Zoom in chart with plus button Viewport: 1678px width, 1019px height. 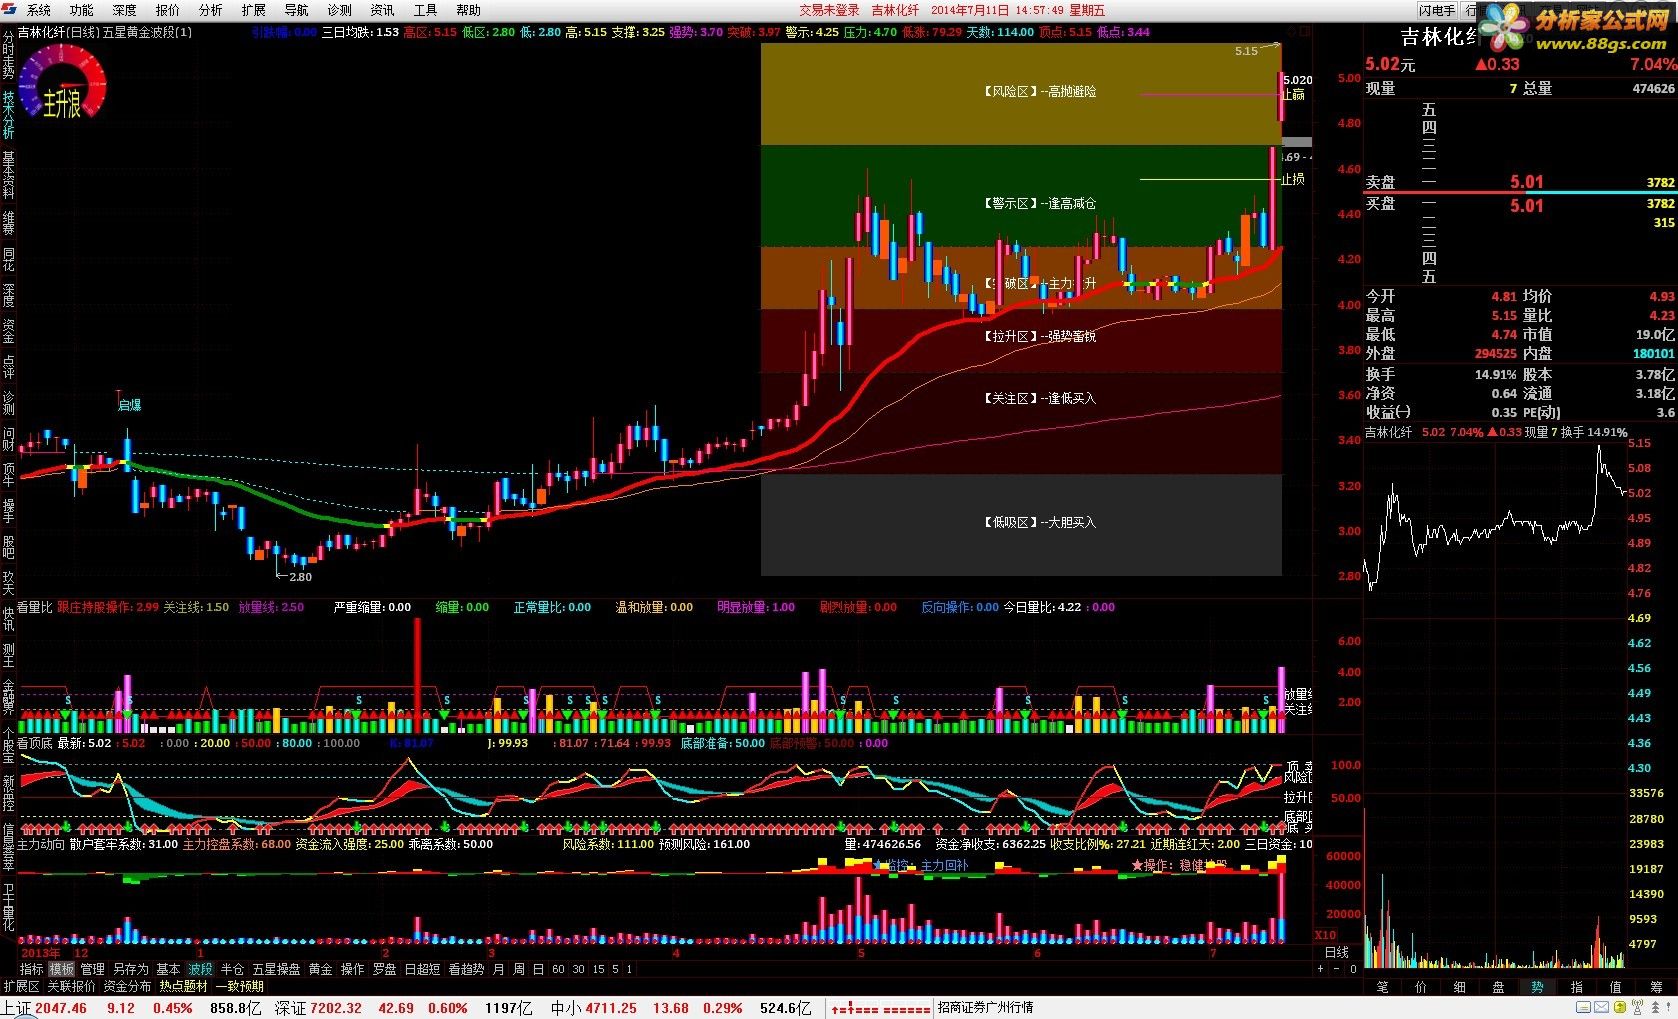click(x=1320, y=969)
